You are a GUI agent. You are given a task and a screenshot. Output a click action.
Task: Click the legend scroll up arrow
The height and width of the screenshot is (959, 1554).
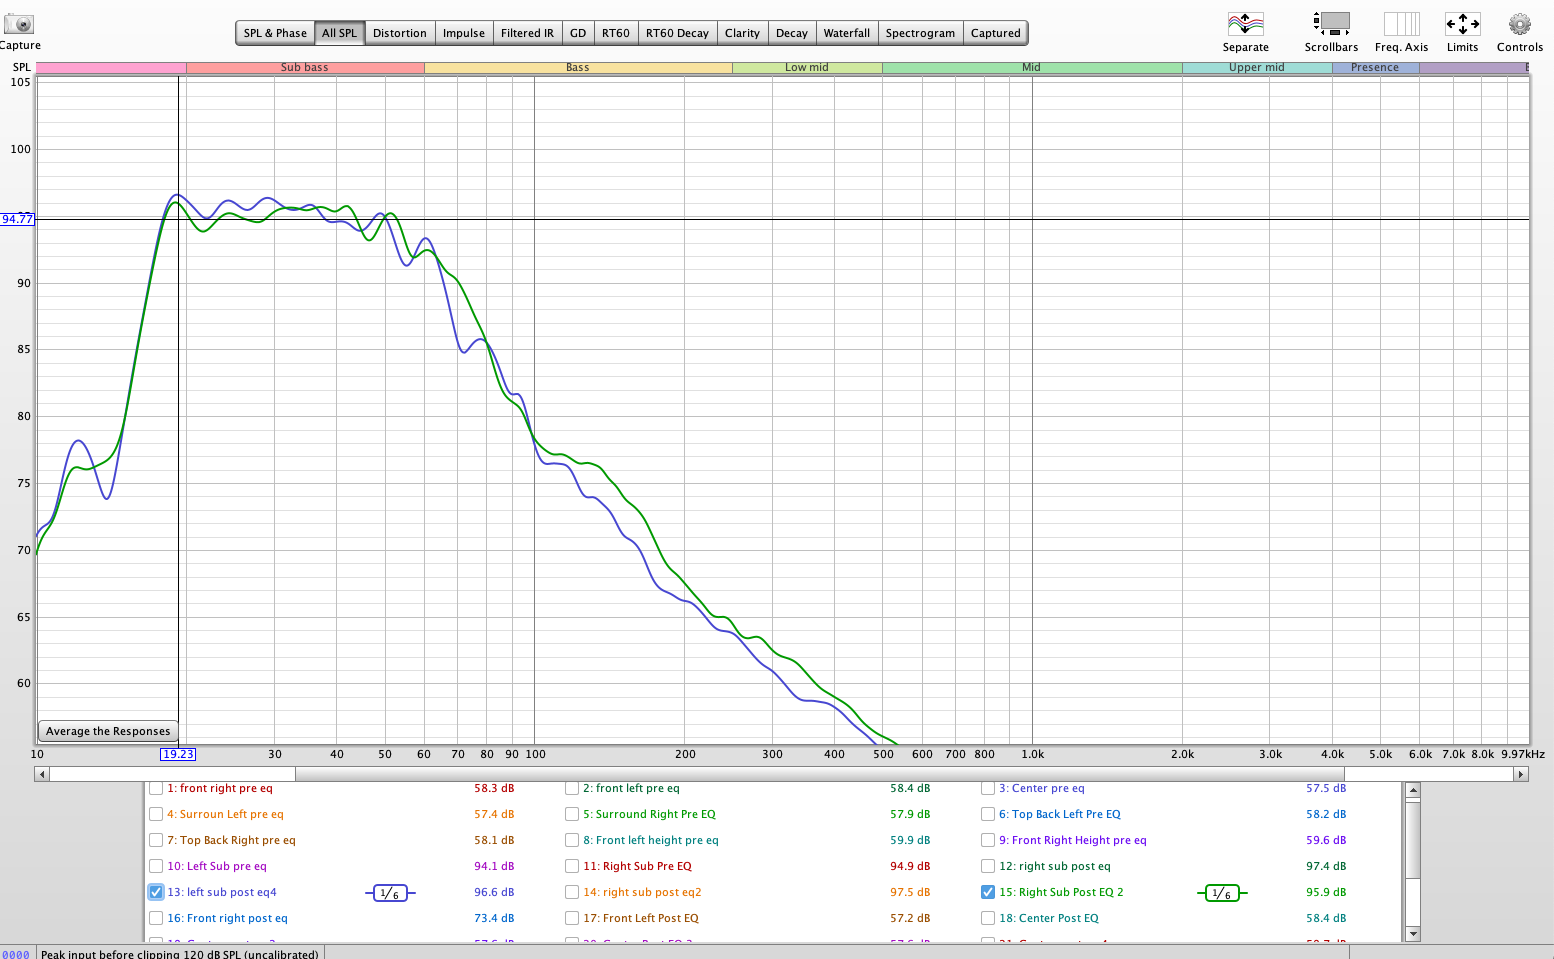1413,791
